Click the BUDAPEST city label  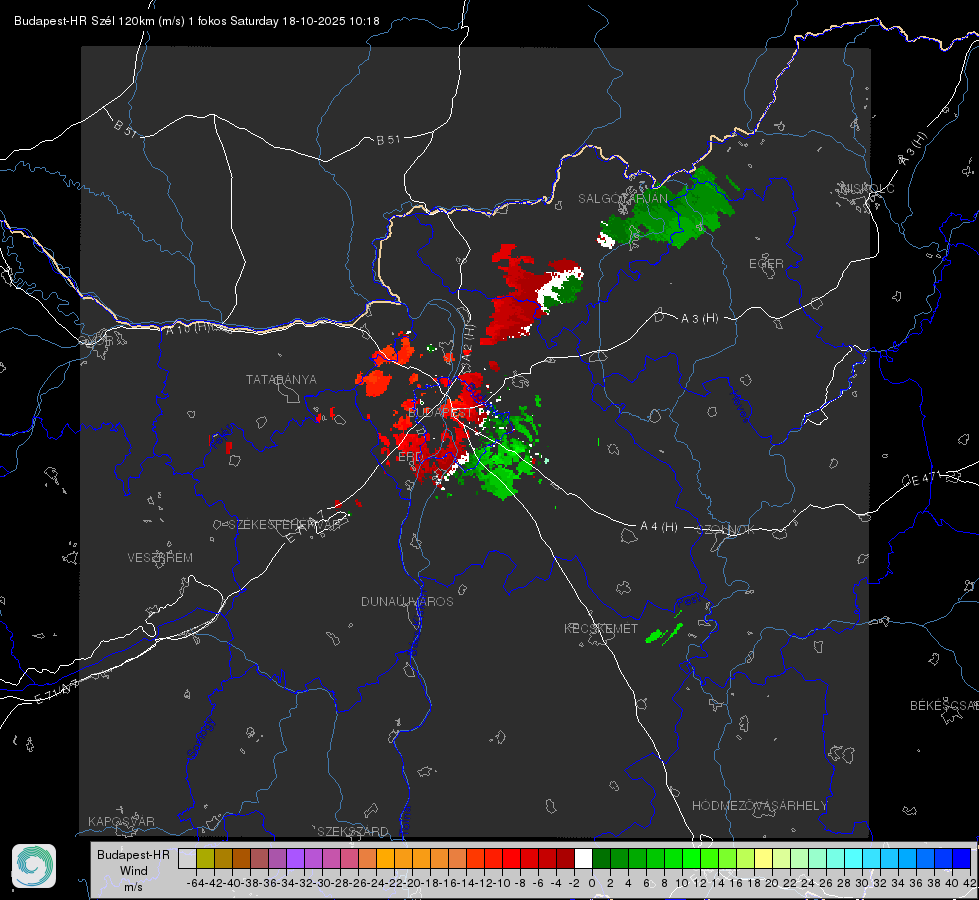tap(440, 413)
